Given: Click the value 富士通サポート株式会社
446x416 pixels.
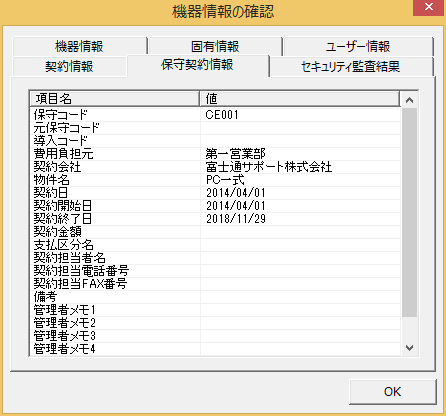Looking at the screenshot, I should click(269, 167).
